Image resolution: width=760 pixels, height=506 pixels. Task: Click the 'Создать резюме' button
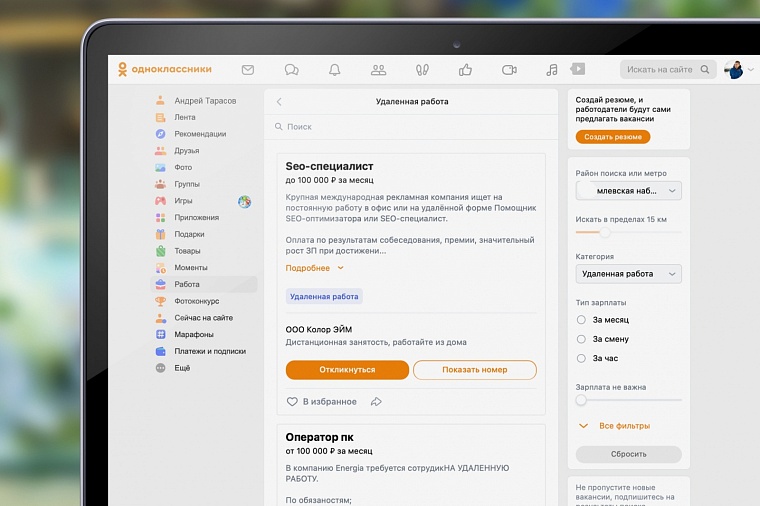click(612, 137)
